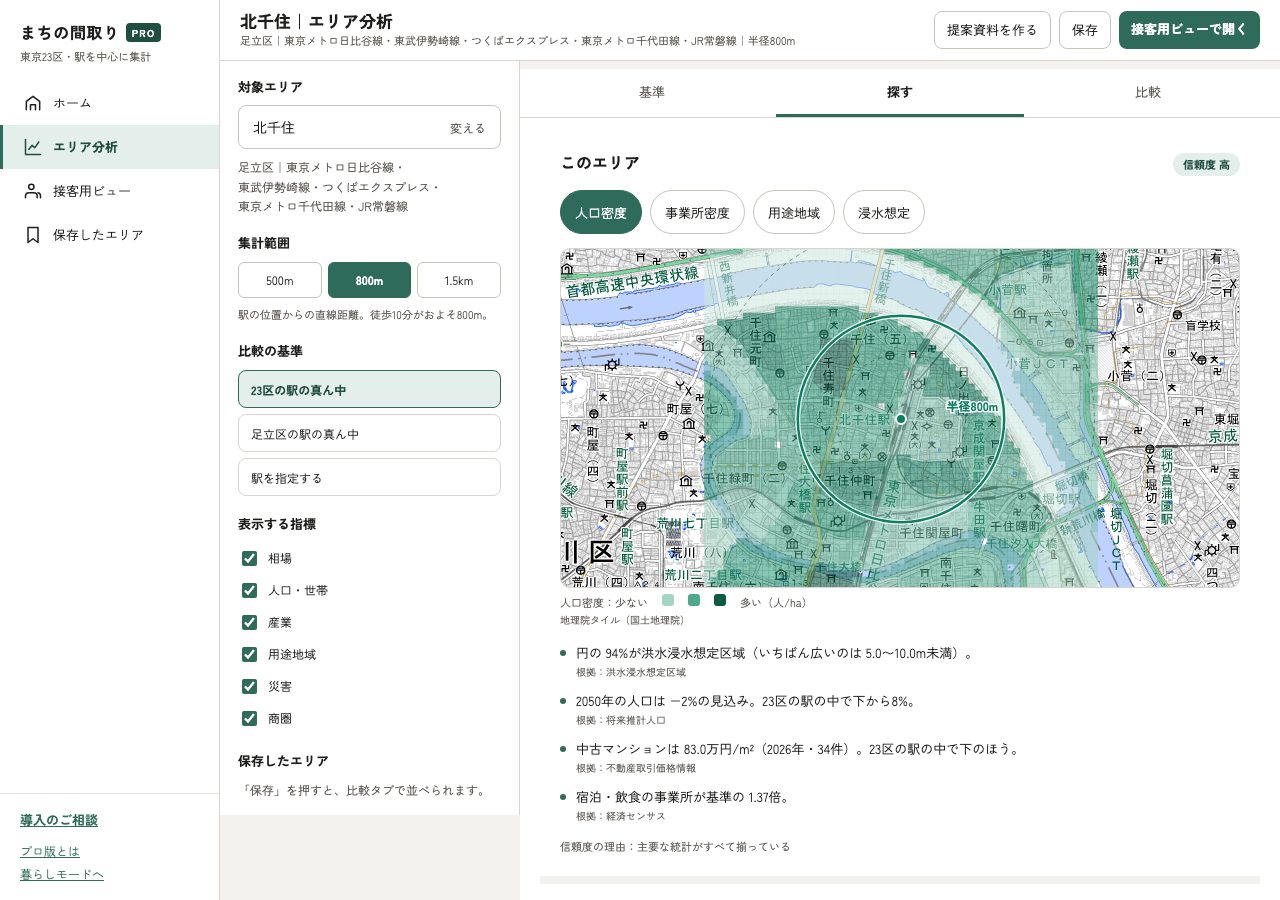
Task: Switch to the 基準 tab
Action: pos(652,92)
